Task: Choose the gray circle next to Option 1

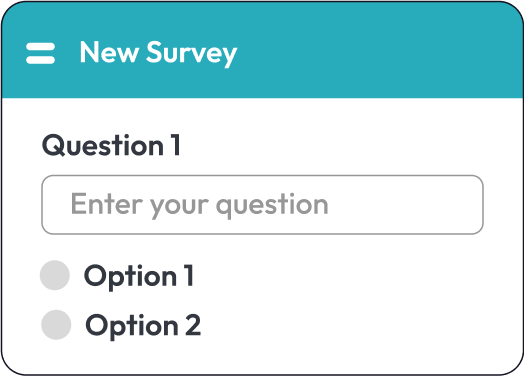Action: pos(55,275)
